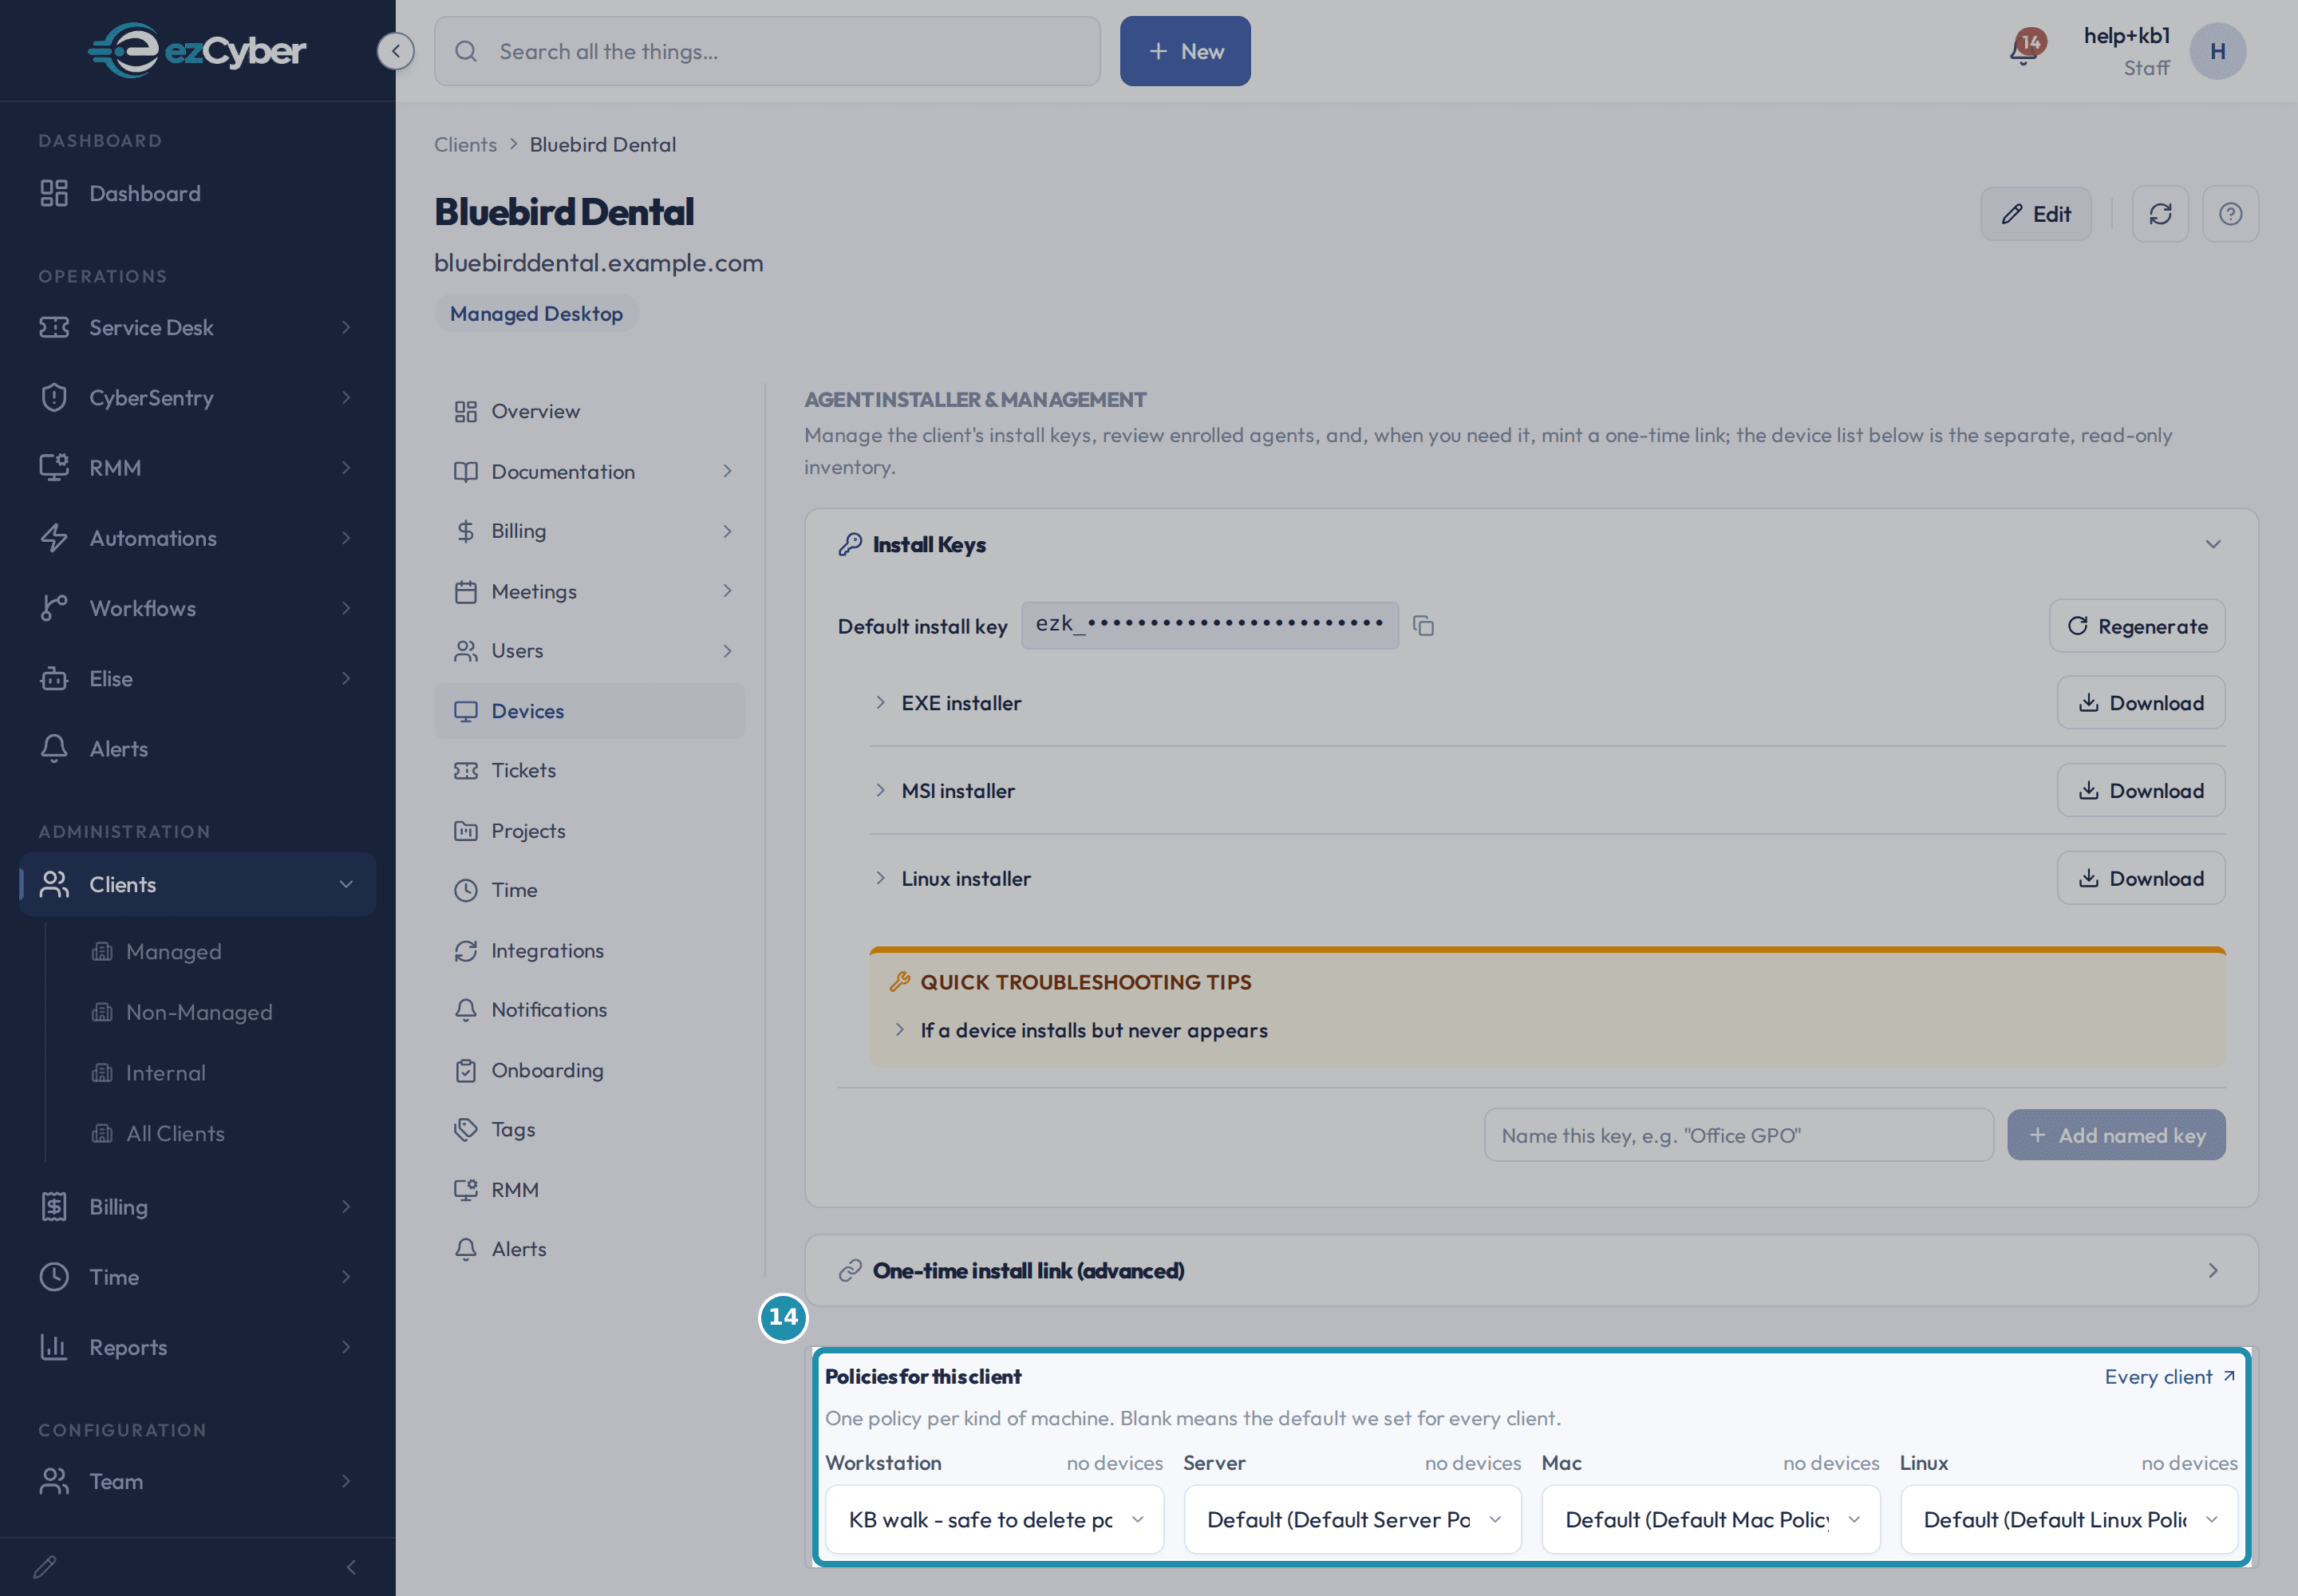Click the 'Name this key' input field
Viewport: 2298px width, 1596px height.
point(1738,1135)
